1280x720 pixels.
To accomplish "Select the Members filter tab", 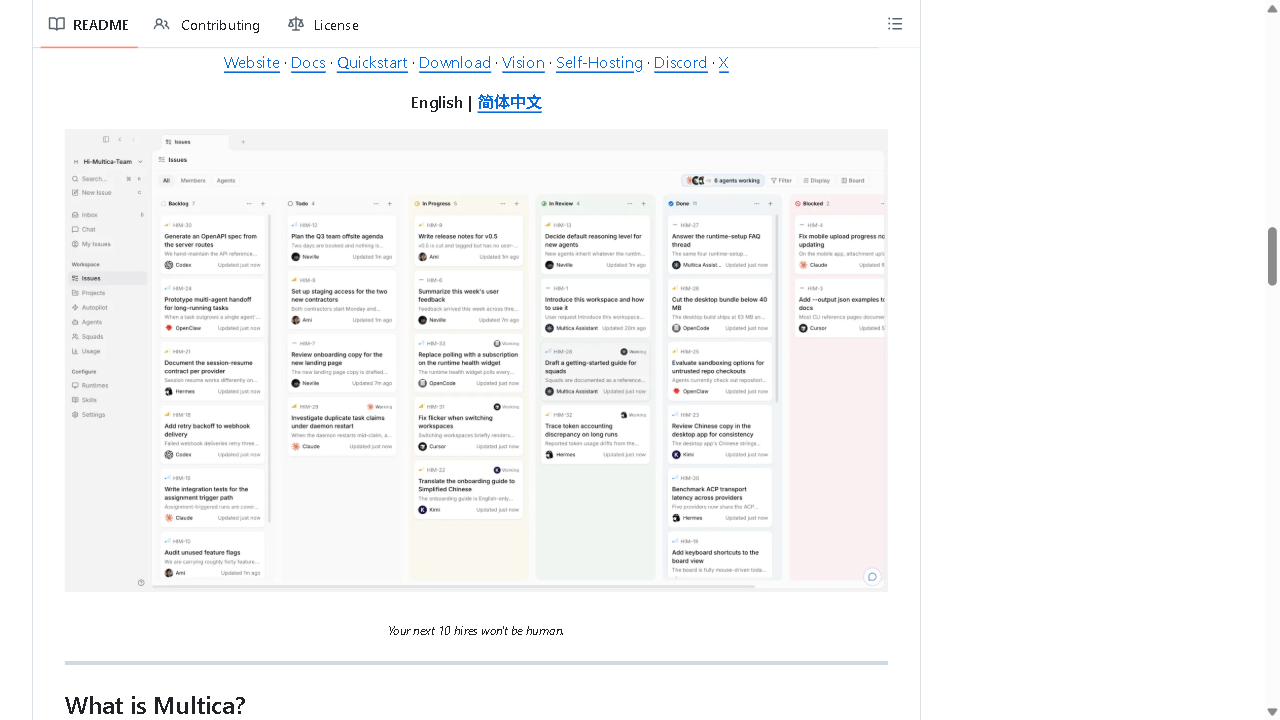I will tap(193, 181).
